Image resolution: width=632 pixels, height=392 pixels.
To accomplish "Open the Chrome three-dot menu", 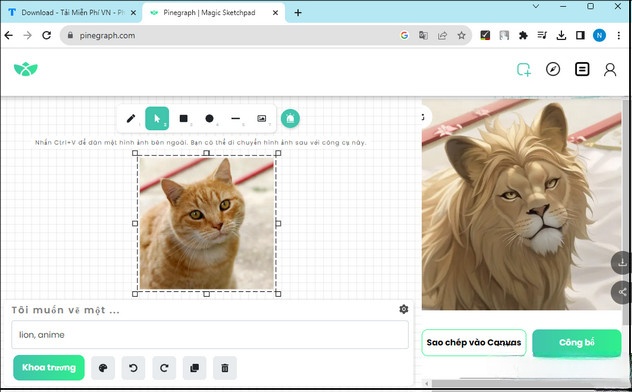I will (x=619, y=35).
